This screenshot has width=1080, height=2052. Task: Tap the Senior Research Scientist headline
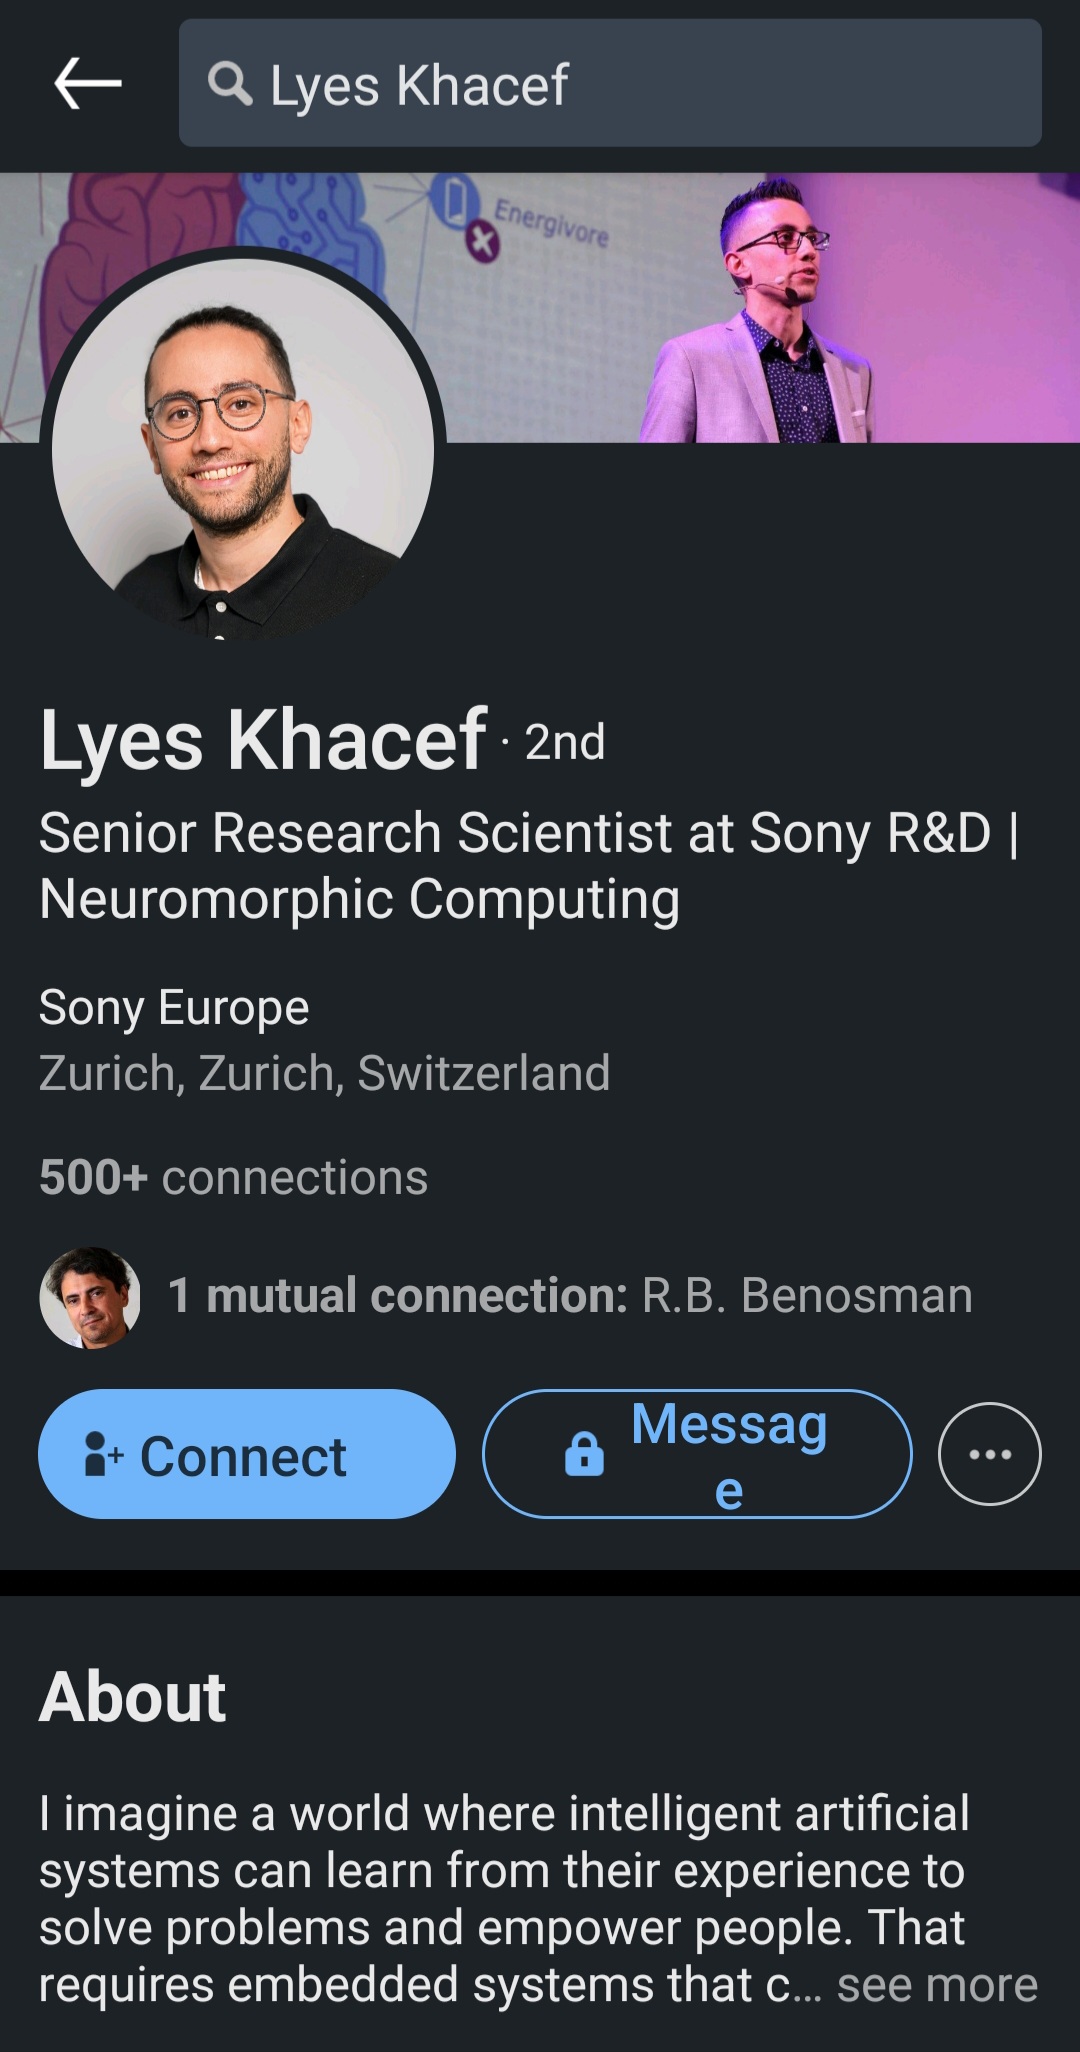[527, 866]
